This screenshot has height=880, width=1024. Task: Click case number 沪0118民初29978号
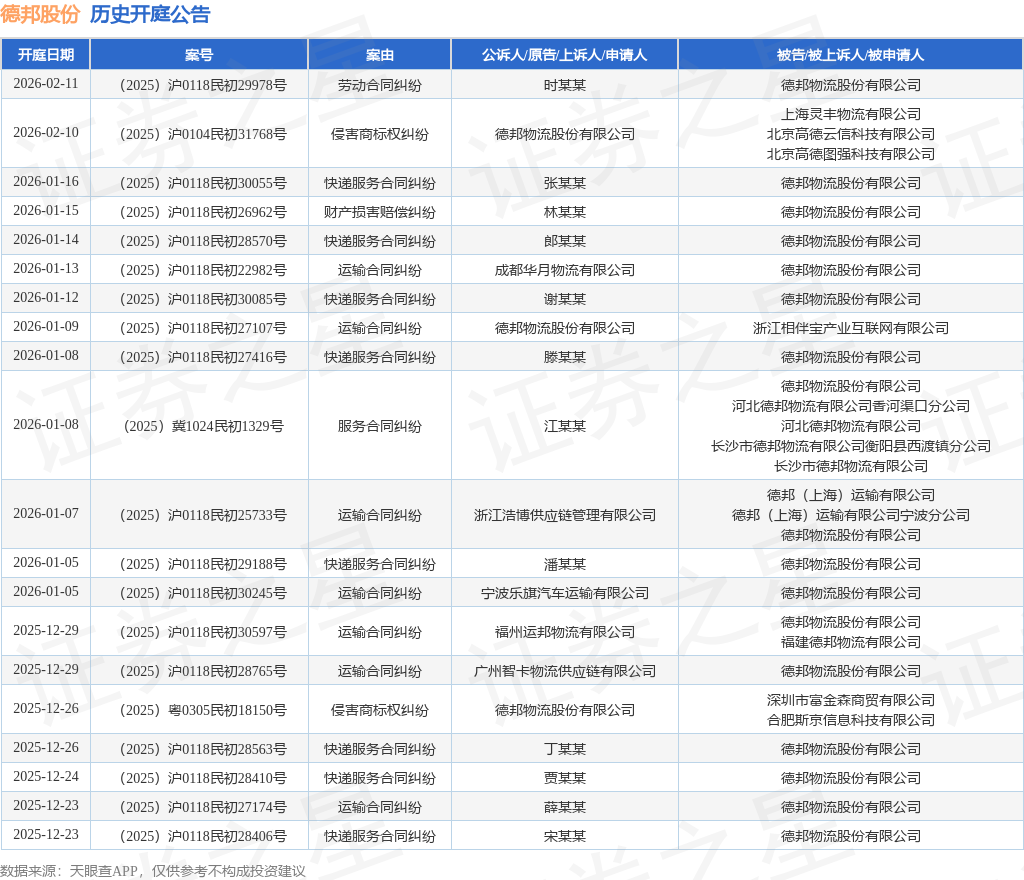click(203, 86)
